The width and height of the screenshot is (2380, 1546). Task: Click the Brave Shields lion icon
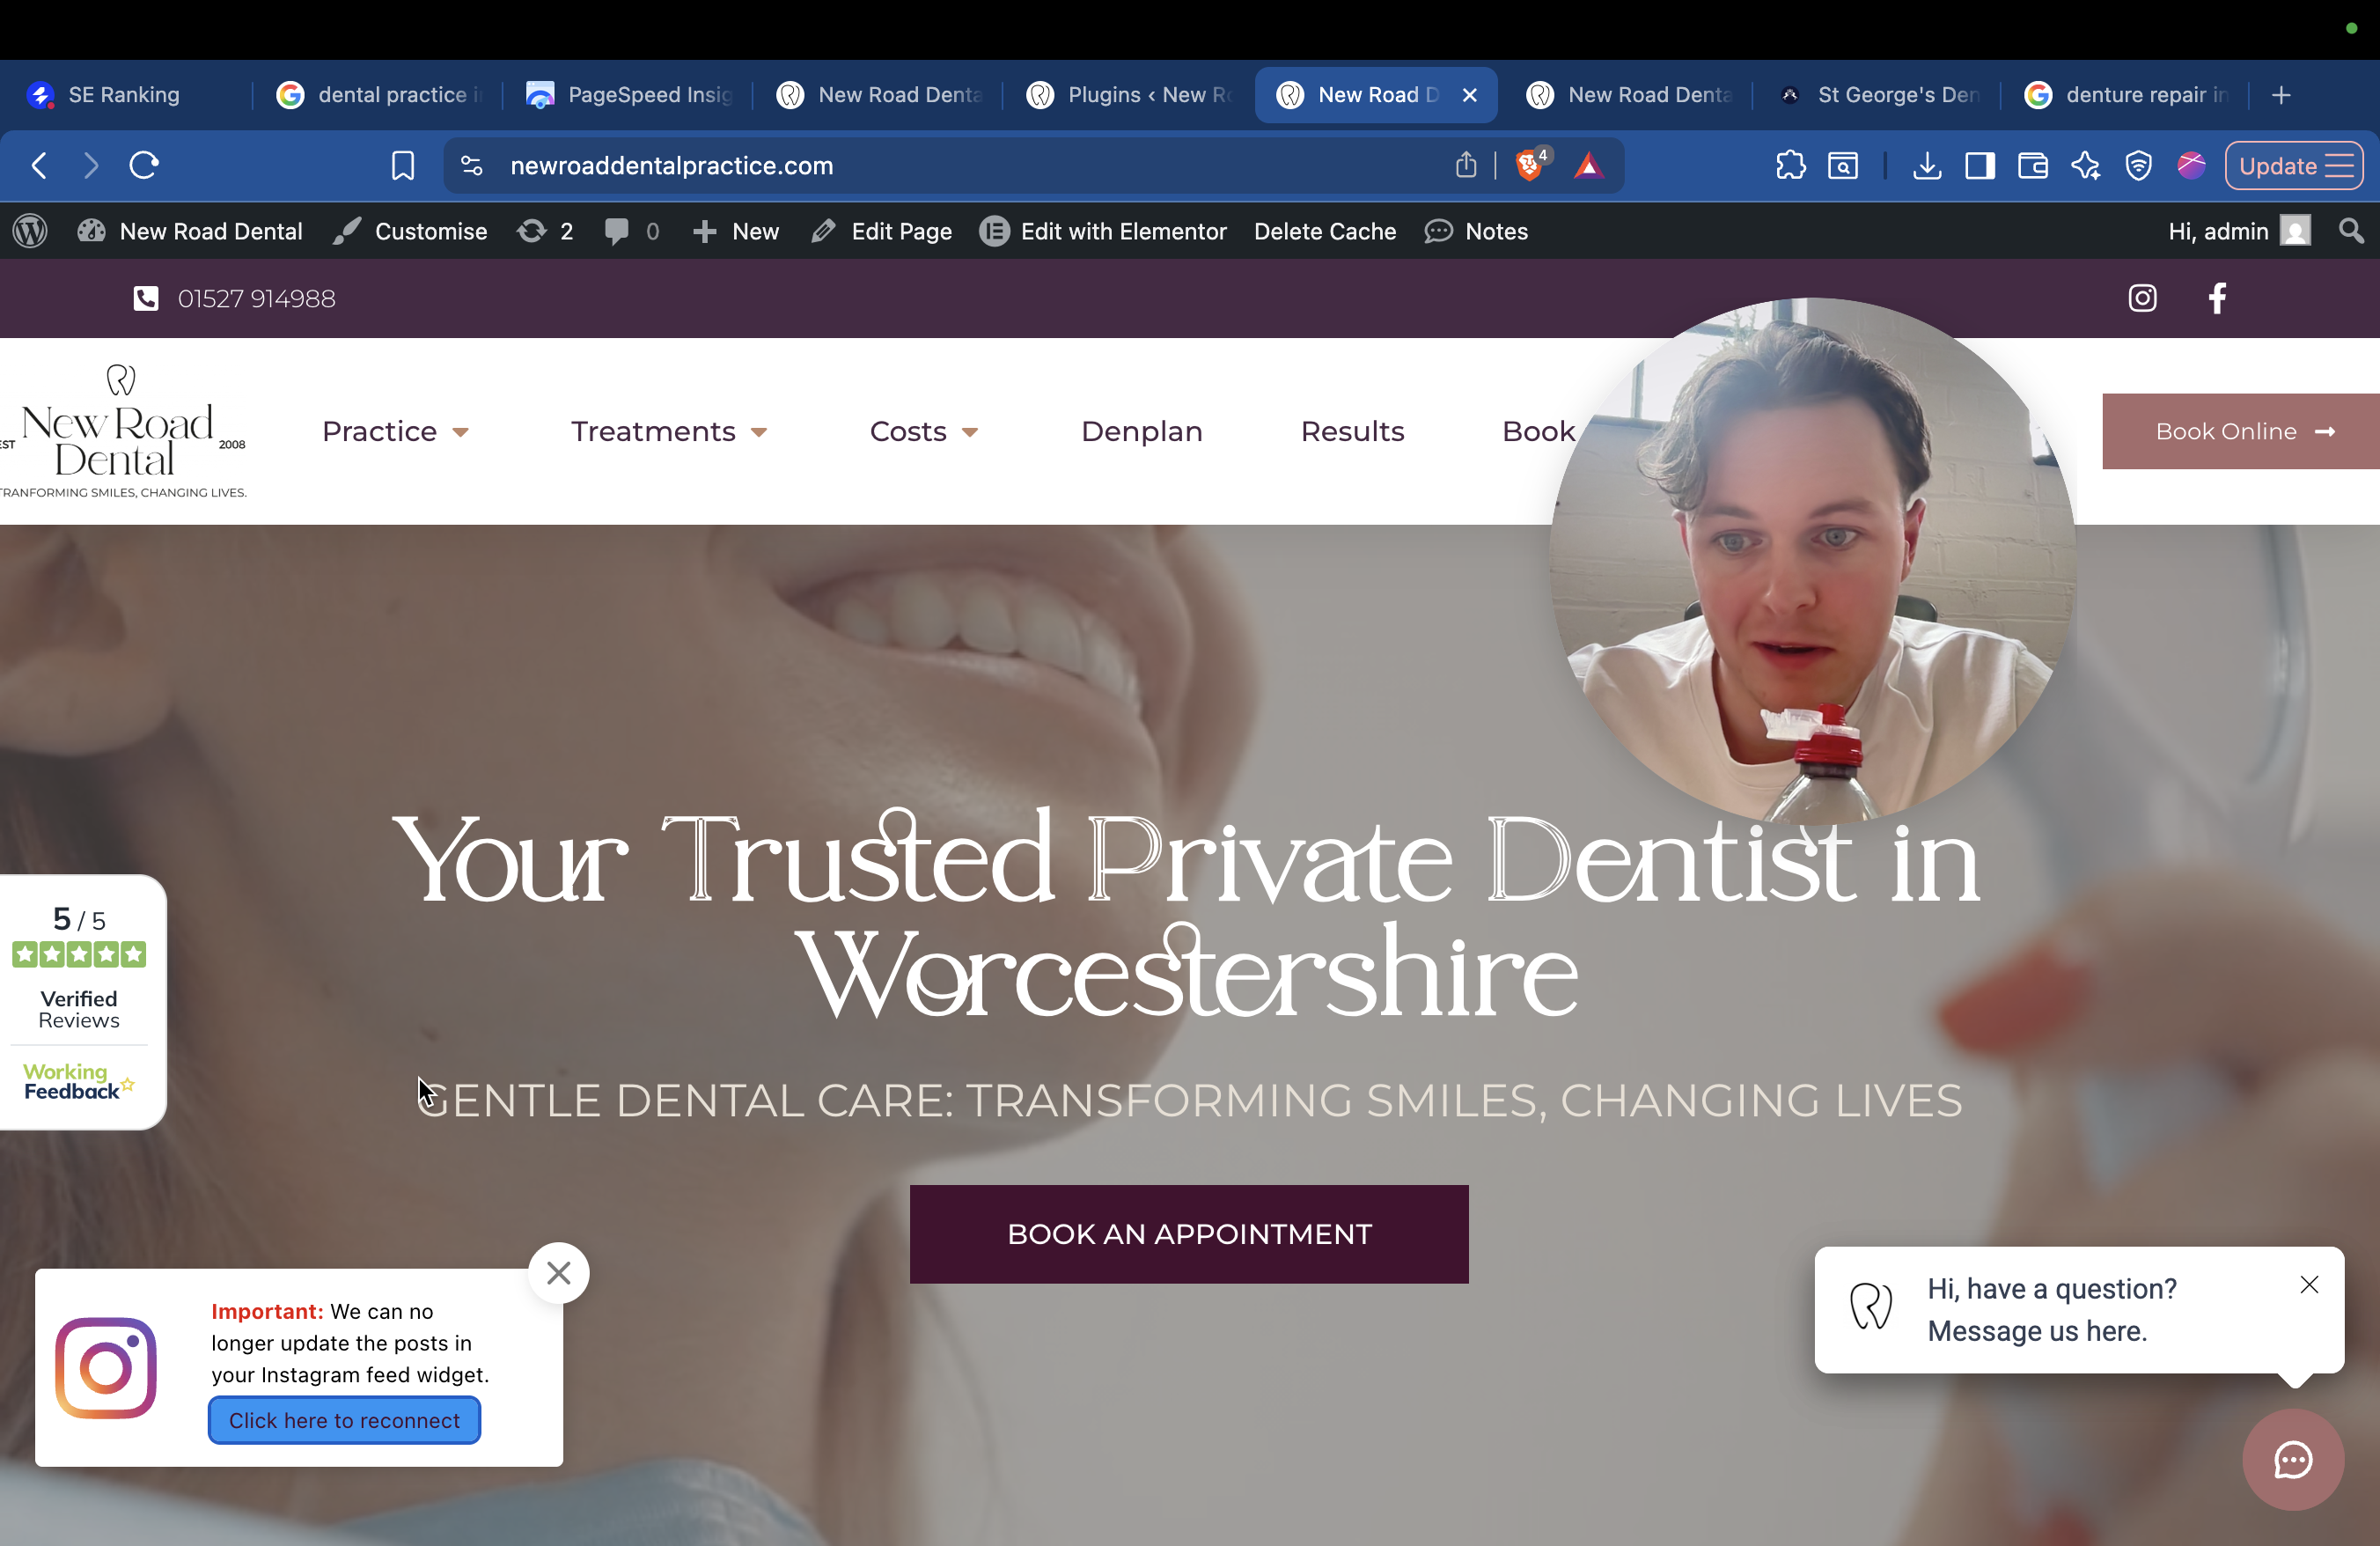coord(1530,165)
